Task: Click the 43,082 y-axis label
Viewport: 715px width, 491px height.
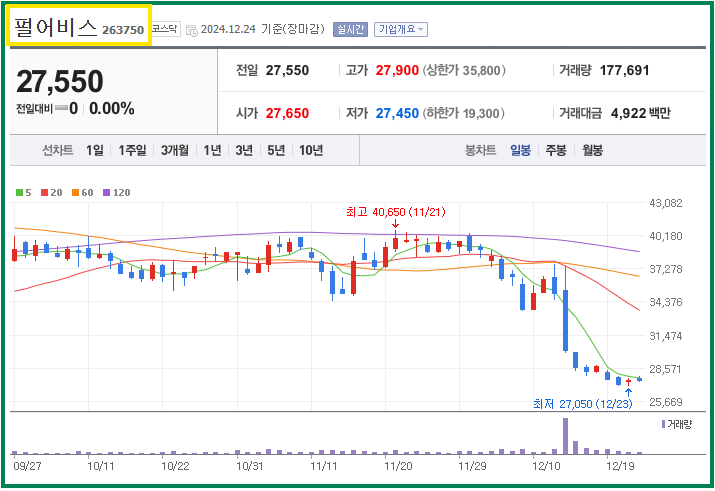Action: [x=666, y=203]
